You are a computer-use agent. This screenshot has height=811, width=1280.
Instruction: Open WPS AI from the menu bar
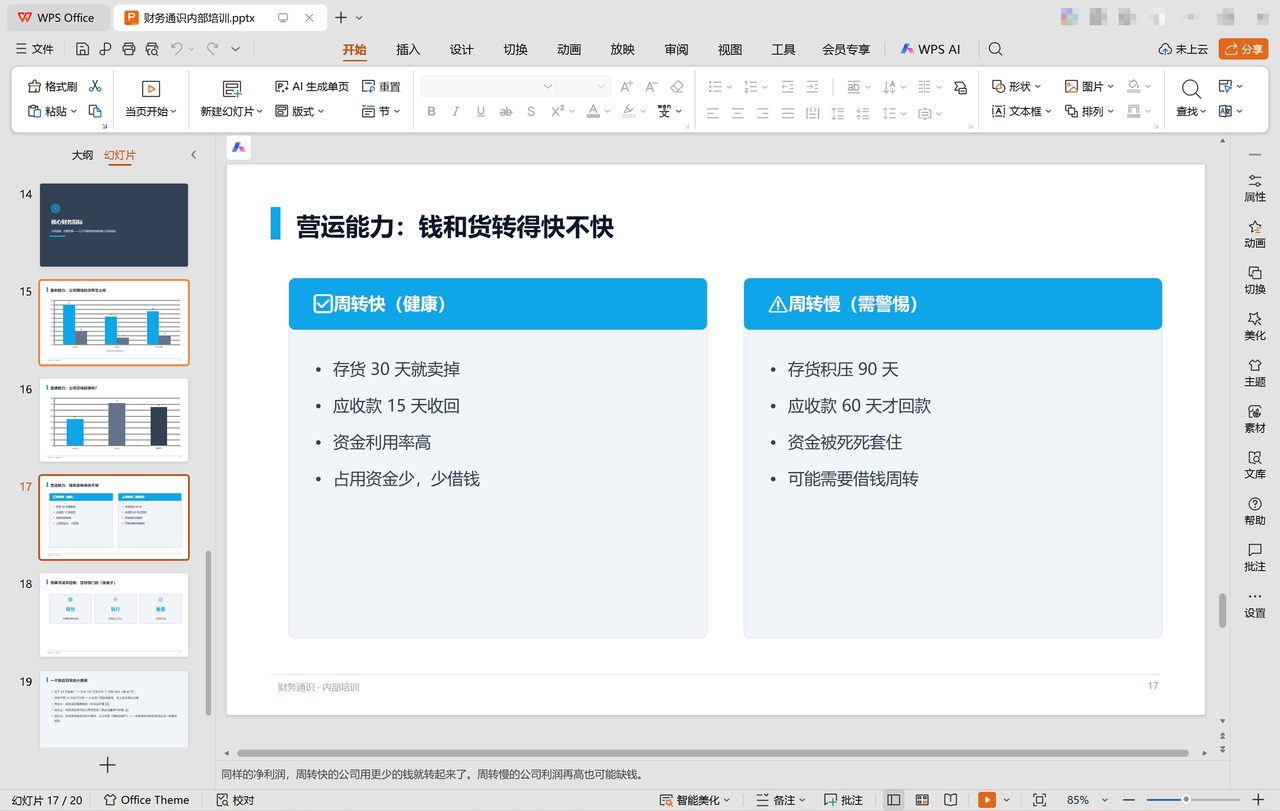click(x=930, y=49)
